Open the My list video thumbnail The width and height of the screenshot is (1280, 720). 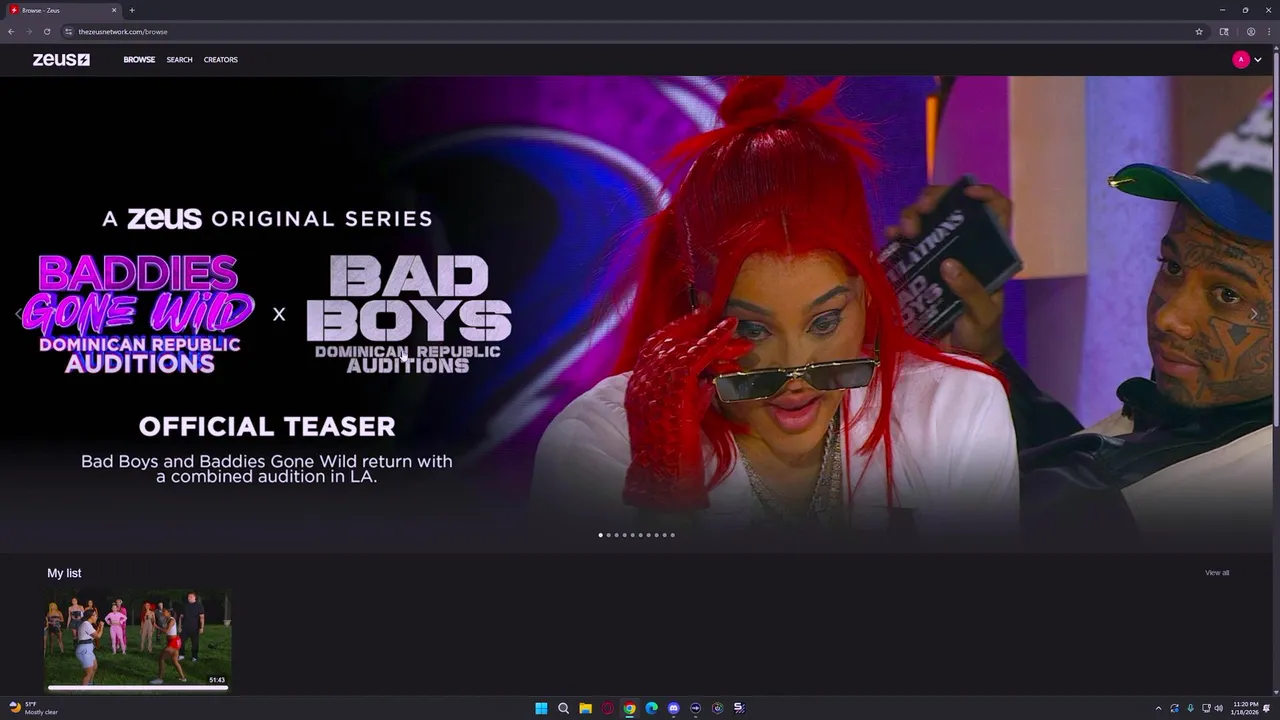coord(138,639)
